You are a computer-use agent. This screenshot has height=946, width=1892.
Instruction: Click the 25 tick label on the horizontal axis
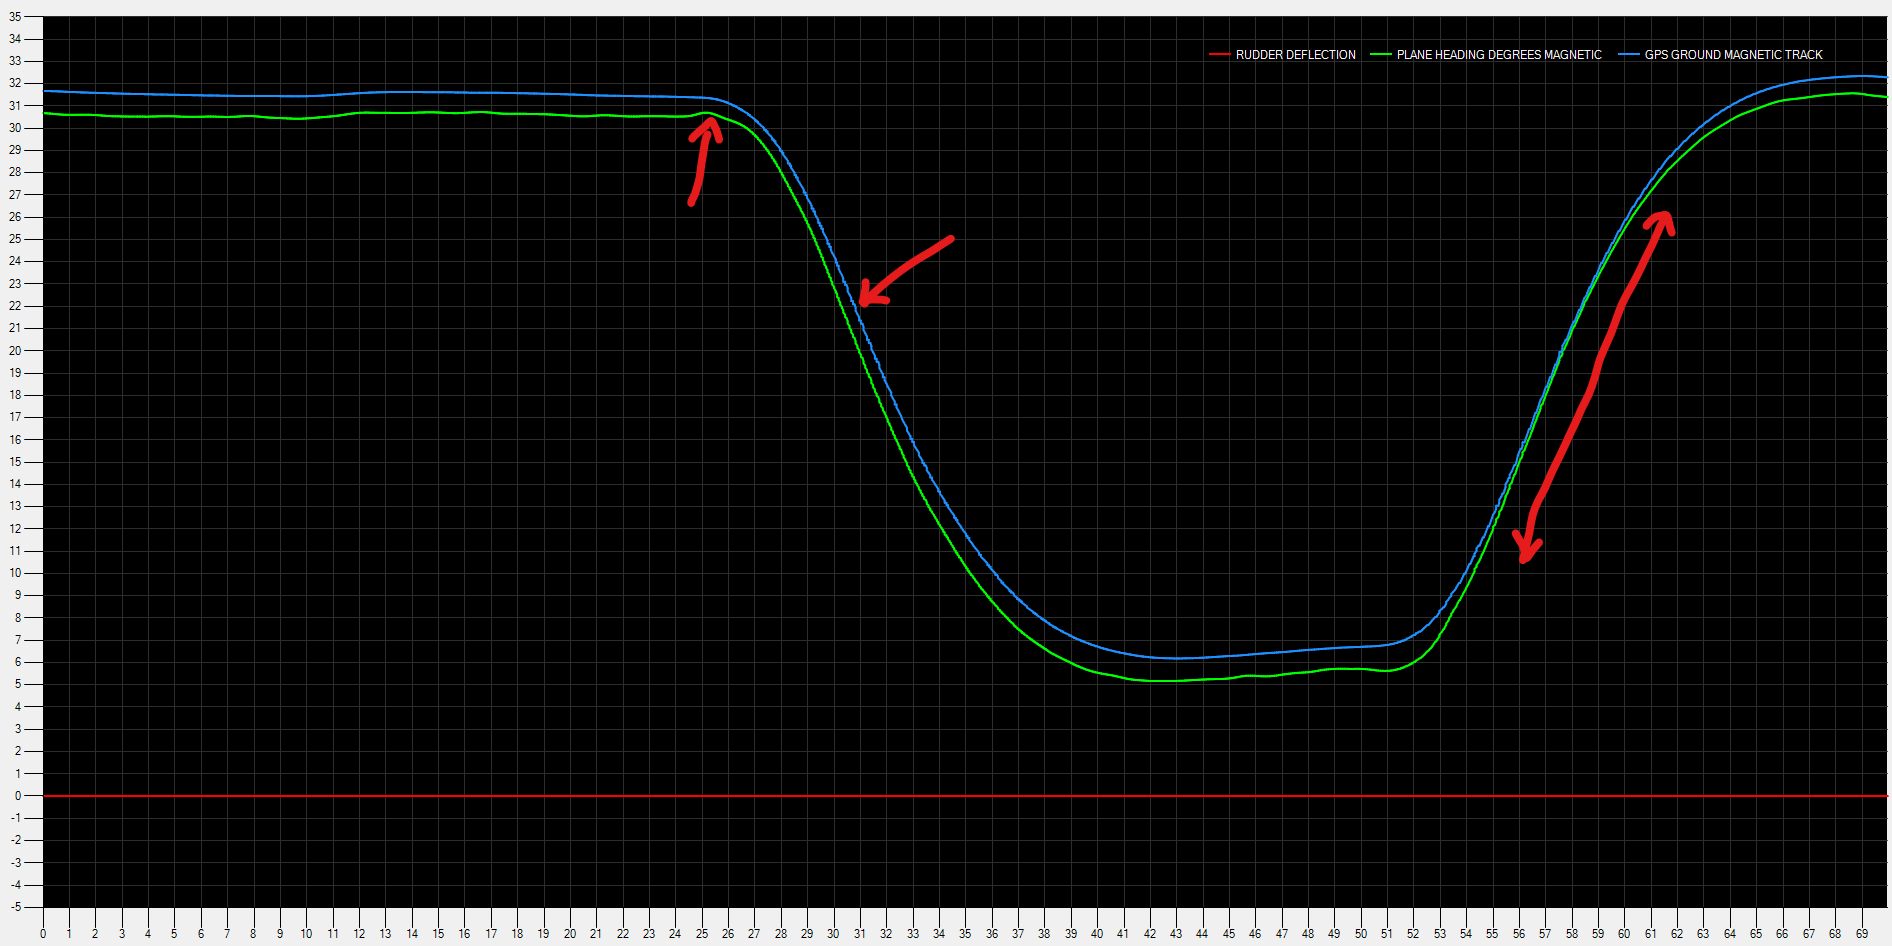tap(701, 934)
